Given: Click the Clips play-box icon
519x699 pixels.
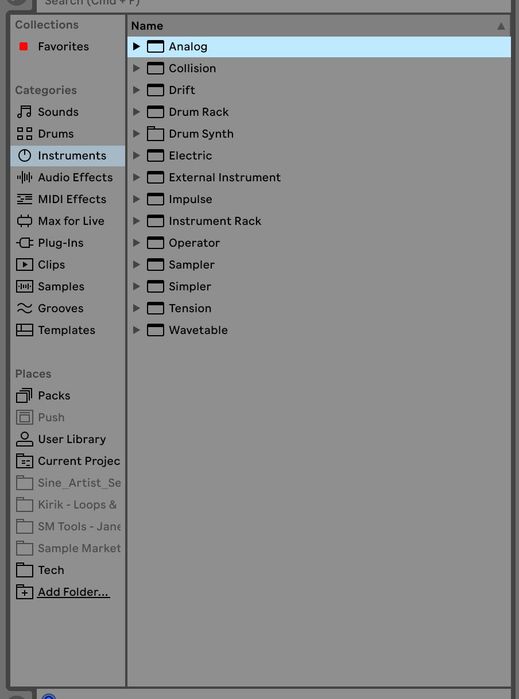Looking at the screenshot, I should pos(25,265).
